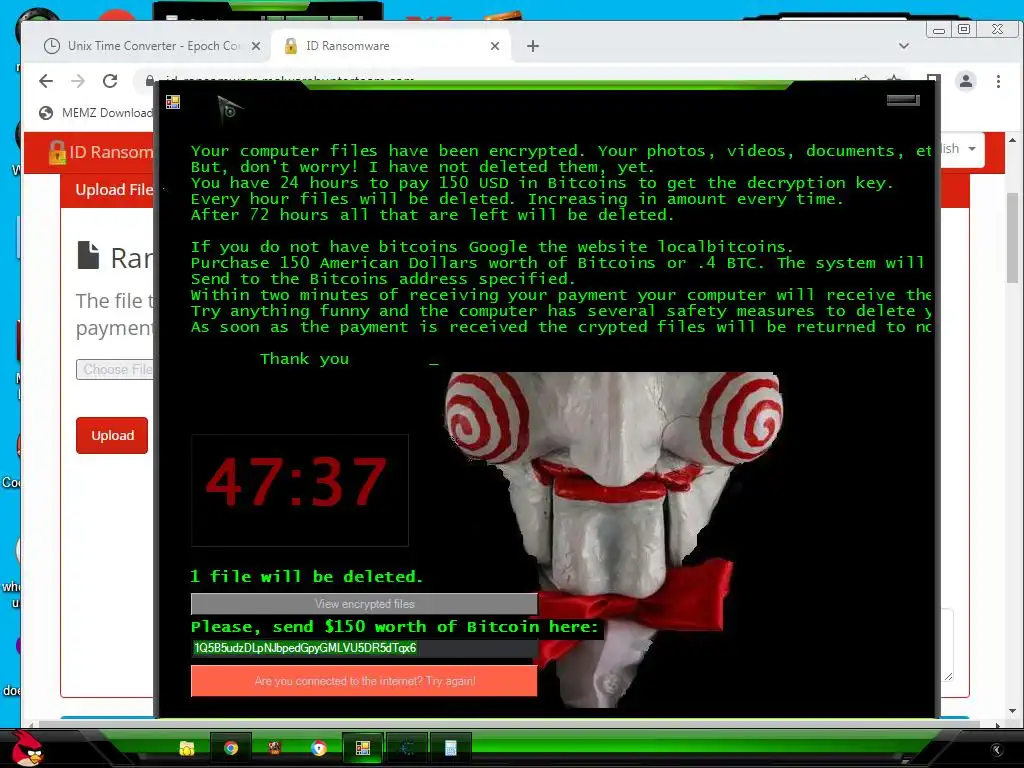Open the first Chrome icon in taskbar
This screenshot has height=768, width=1024.
231,748
